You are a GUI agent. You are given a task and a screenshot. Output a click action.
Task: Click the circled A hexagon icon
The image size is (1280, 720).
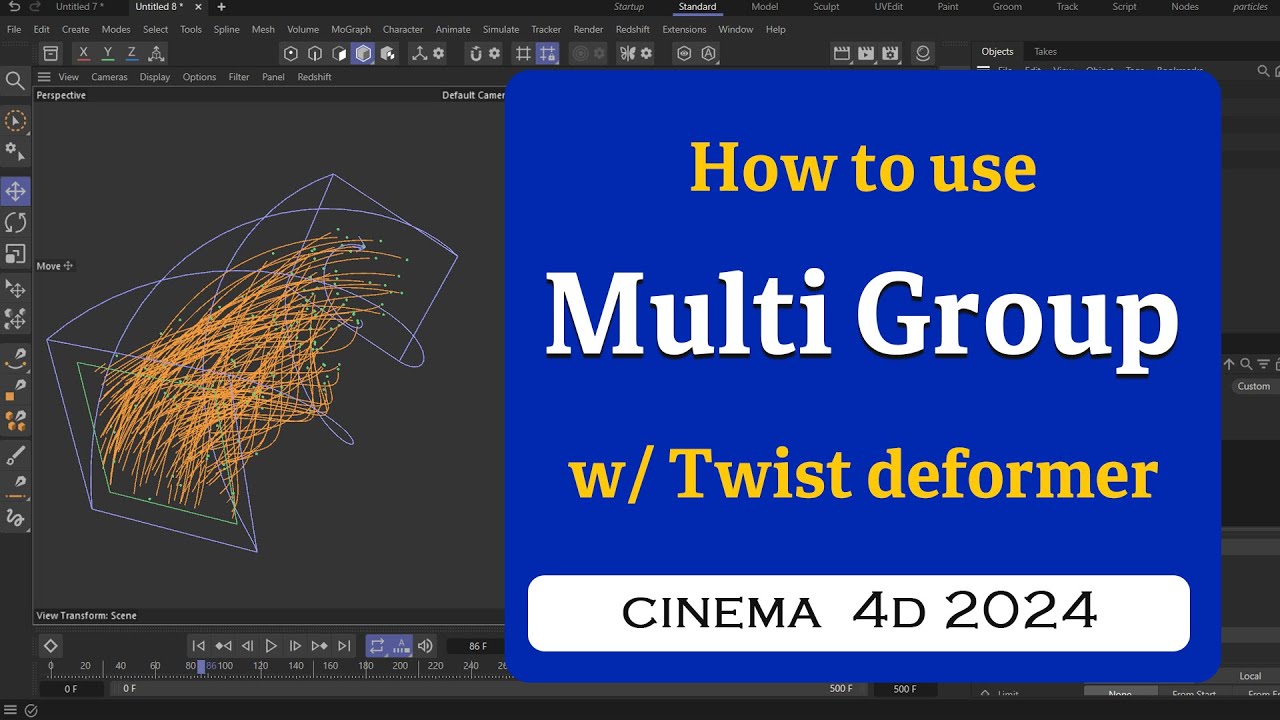pyautogui.click(x=709, y=53)
